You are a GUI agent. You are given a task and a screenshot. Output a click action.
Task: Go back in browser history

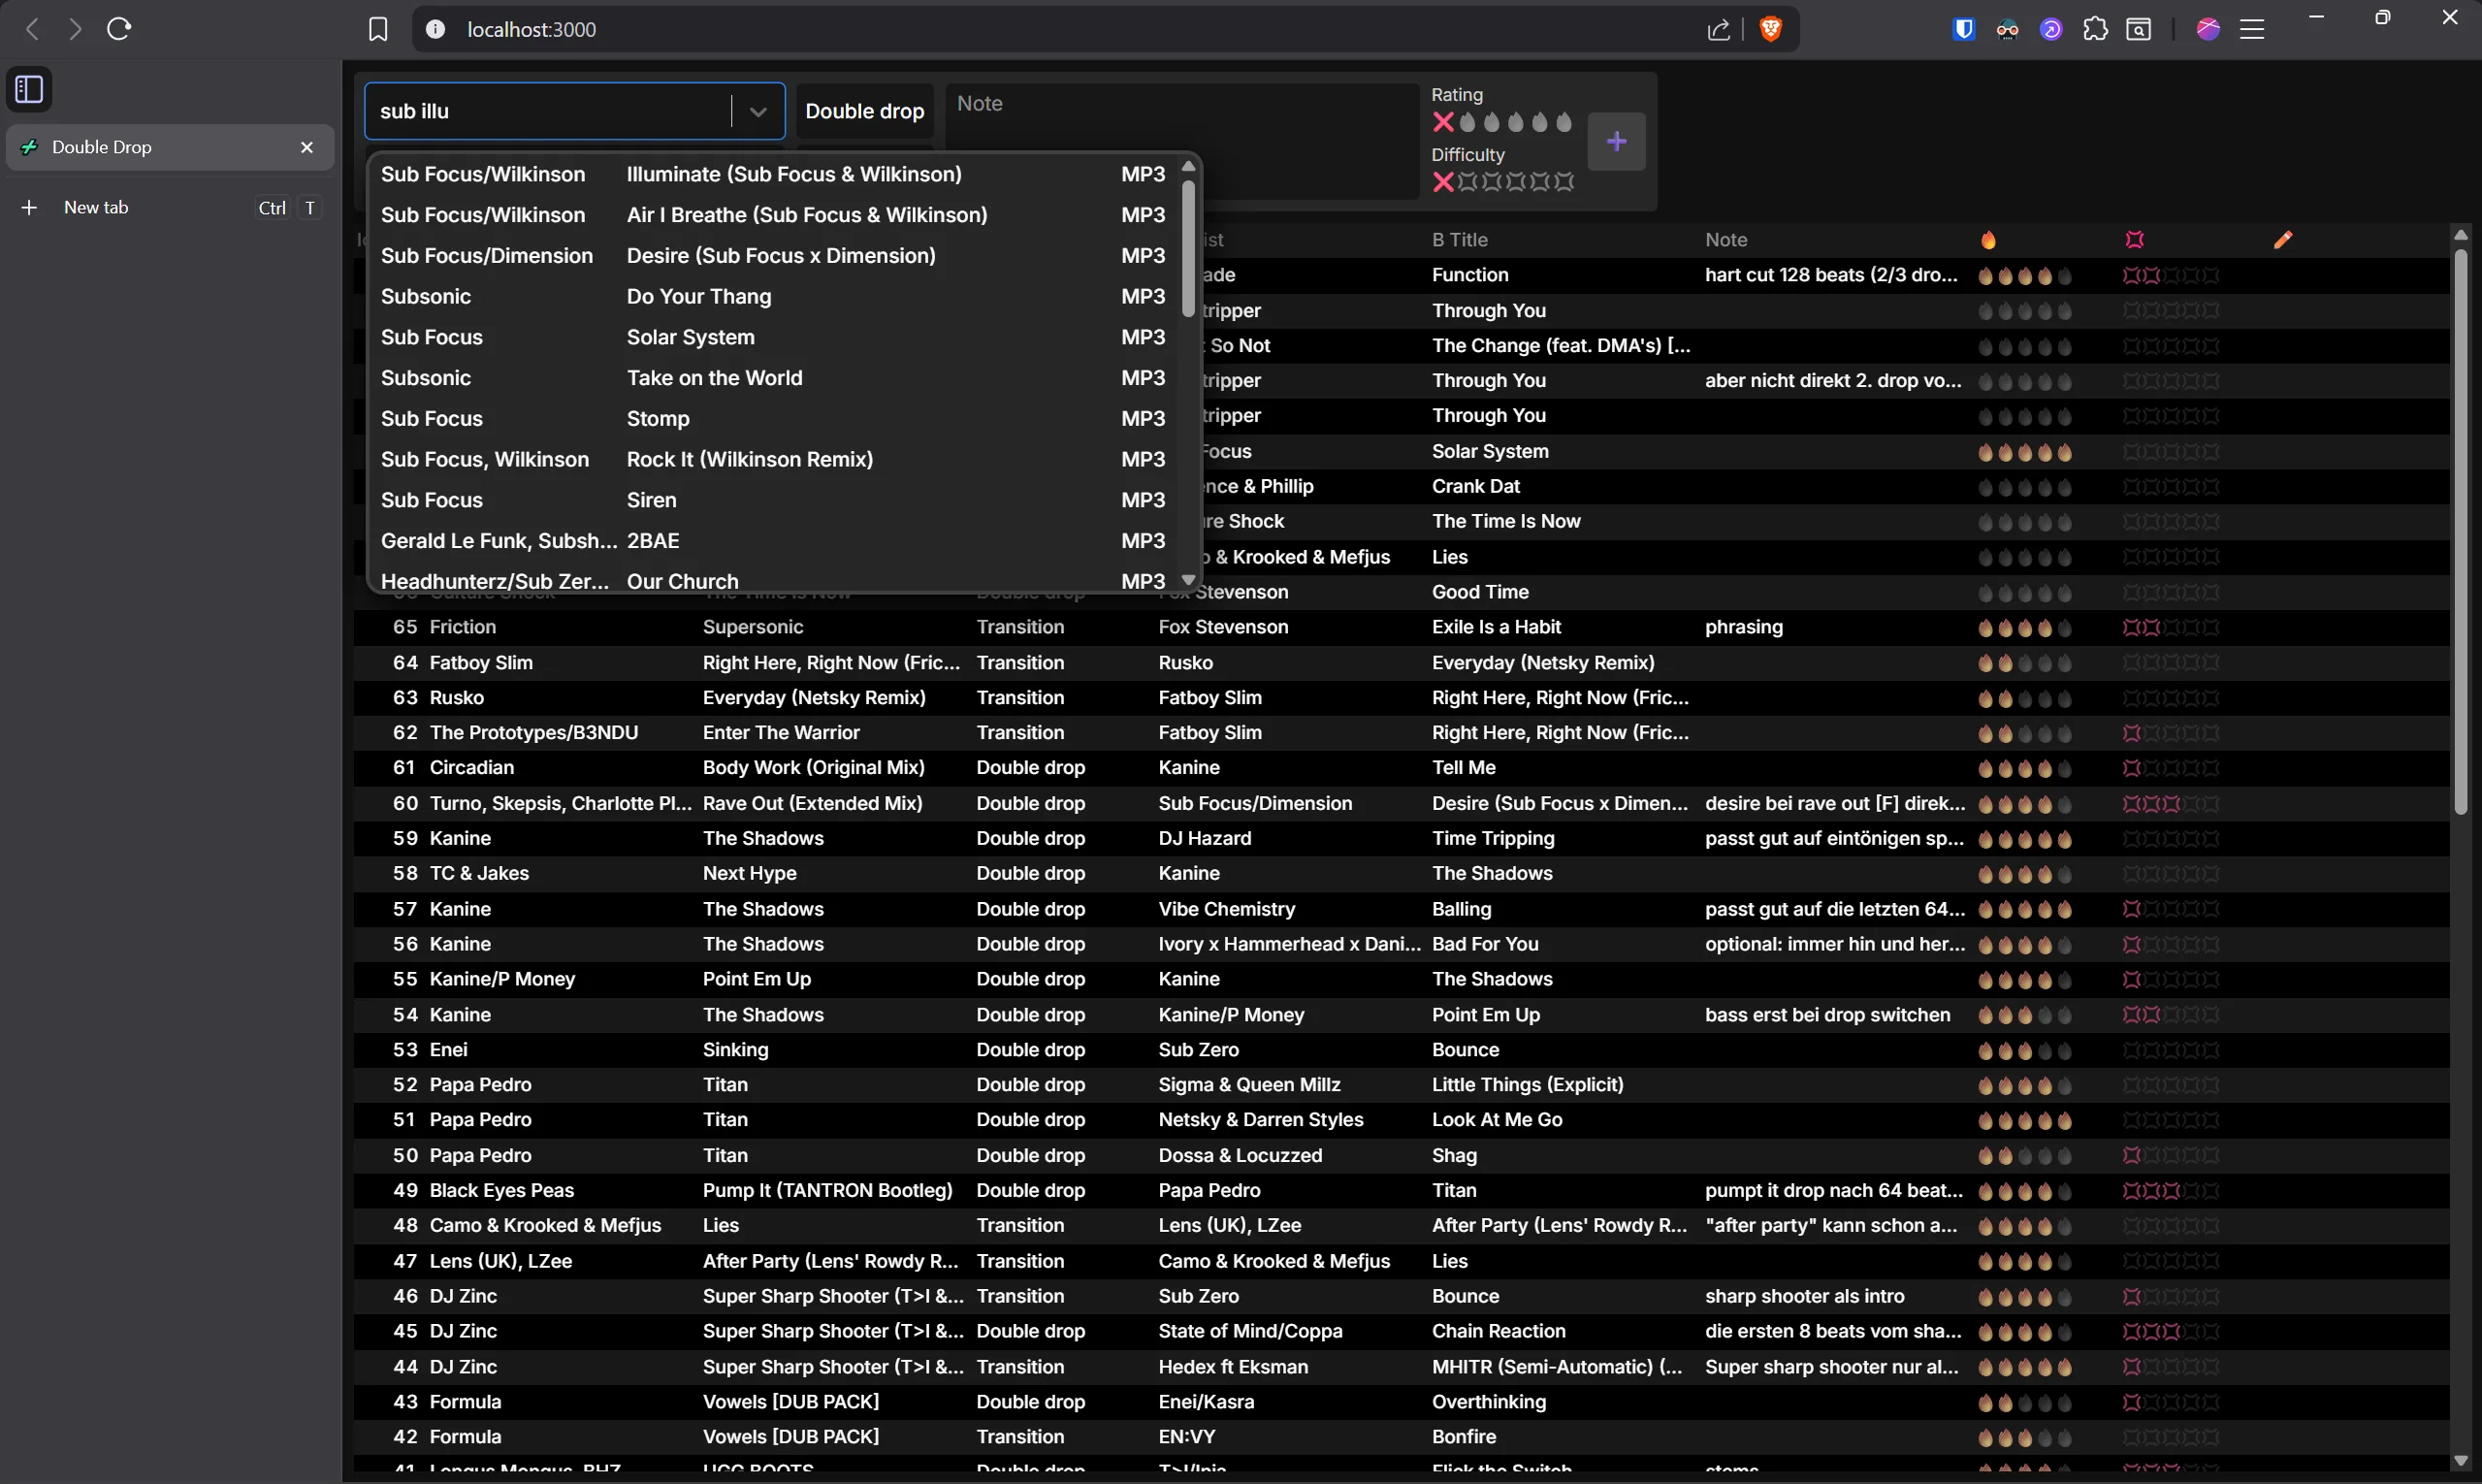32,29
